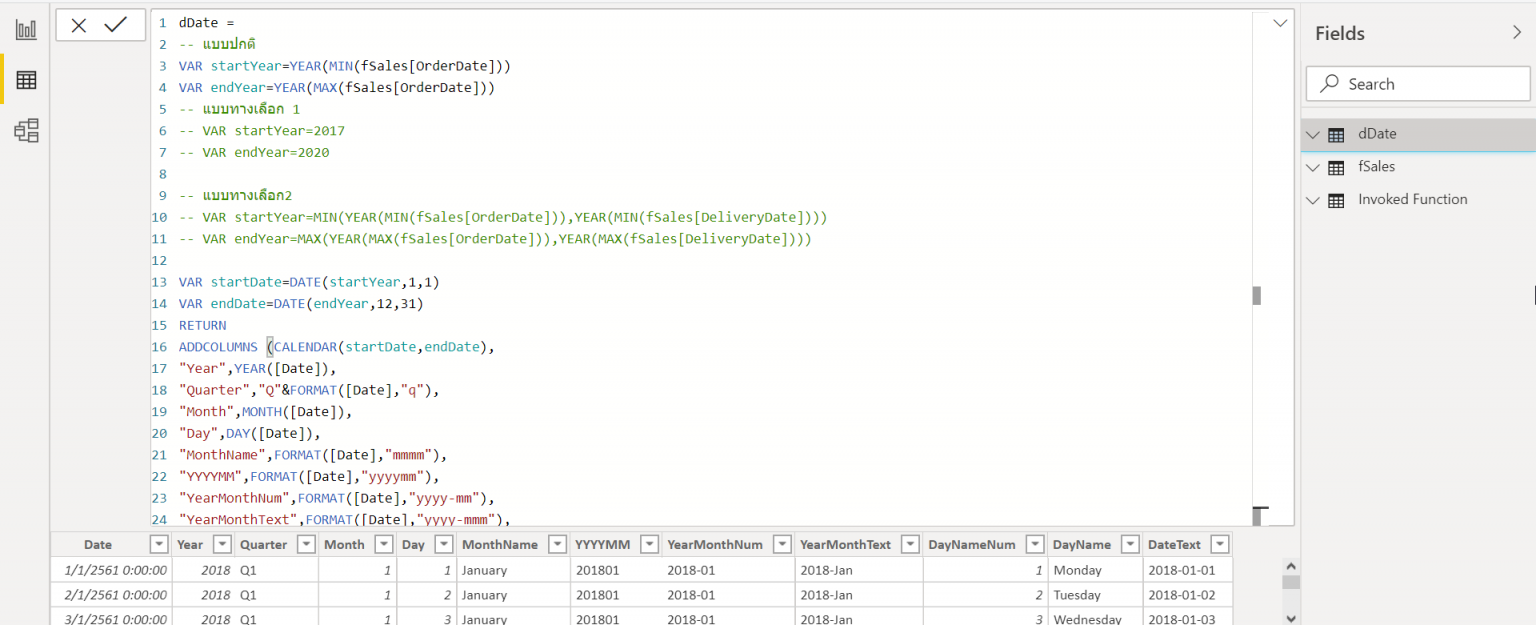Click DateText cell 2018-01-01
Viewport: 1536px width, 625px height.
(x=1188, y=570)
